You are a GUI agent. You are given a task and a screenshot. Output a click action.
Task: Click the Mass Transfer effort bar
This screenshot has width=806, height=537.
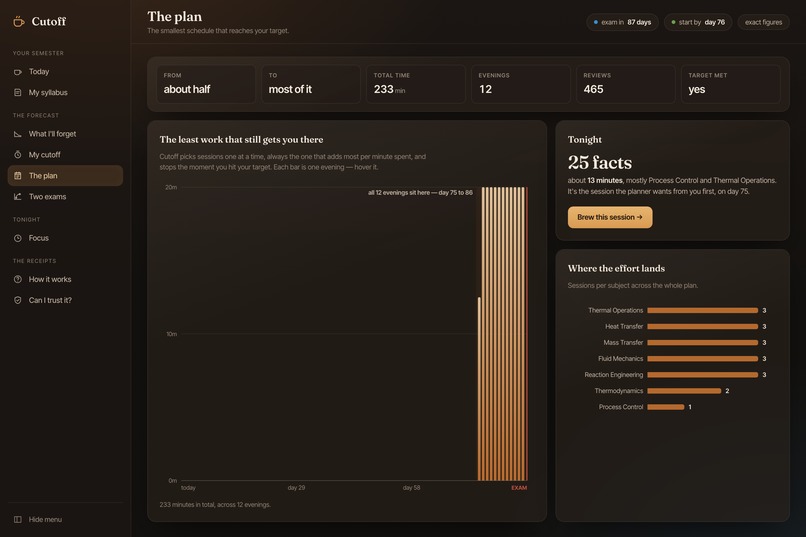[702, 343]
